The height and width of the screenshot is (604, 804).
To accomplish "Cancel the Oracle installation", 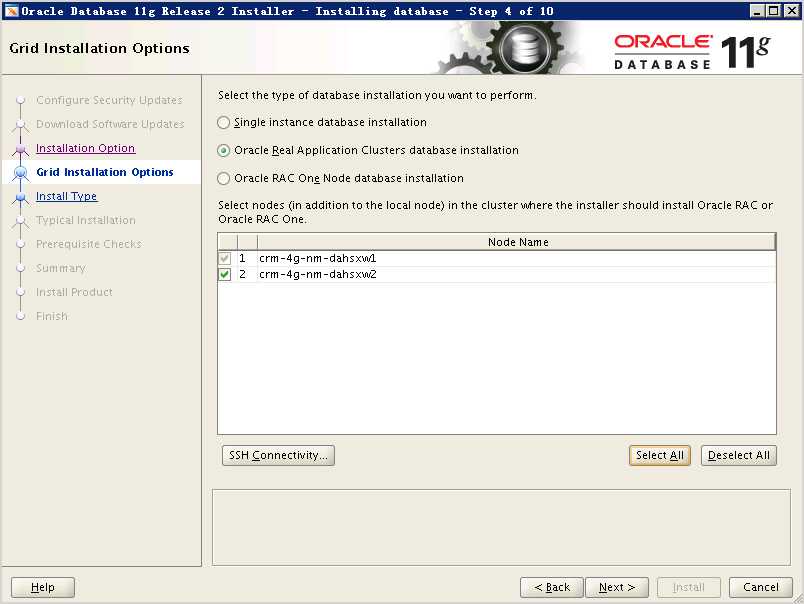I will click(x=761, y=587).
